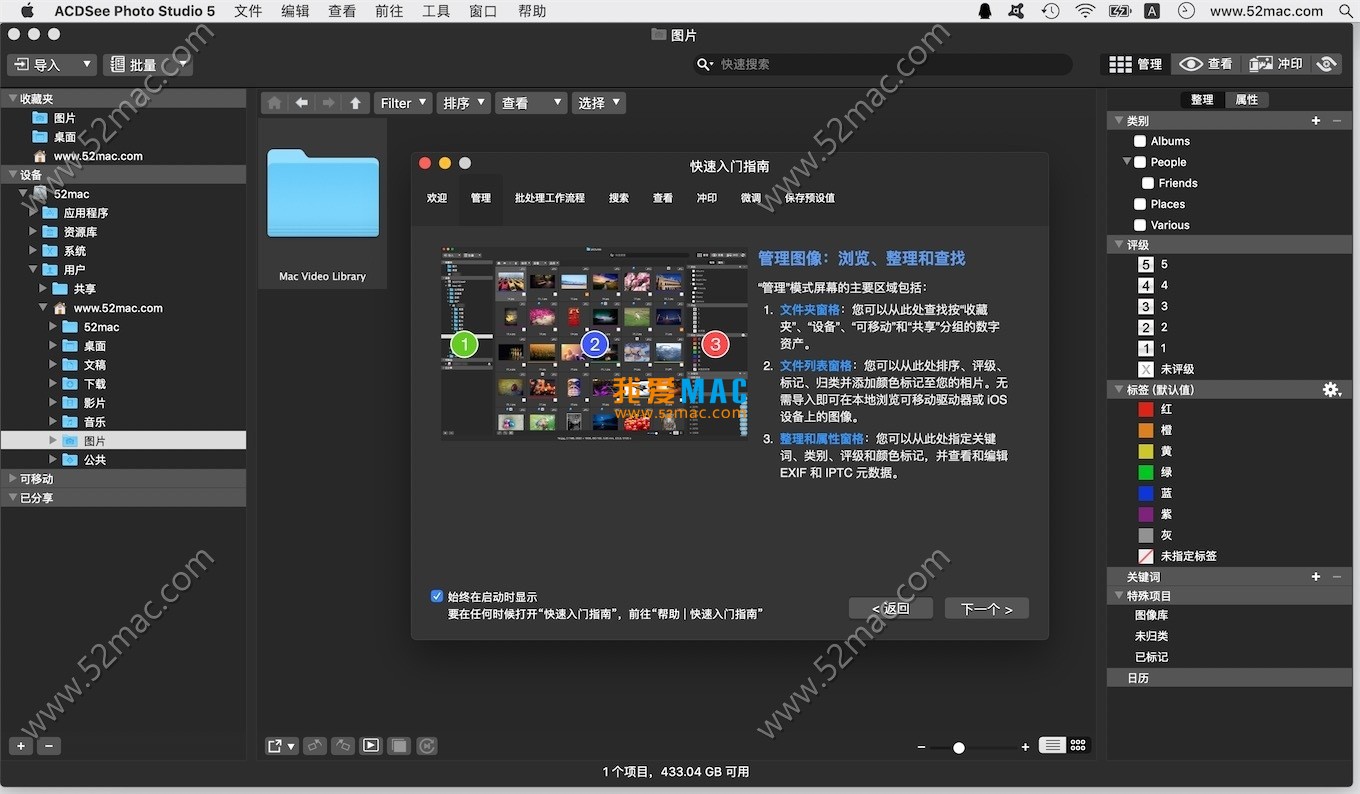Image resolution: width=1360 pixels, height=794 pixels.
Task: Open the 365 sync eye icon mode
Action: coord(1326,64)
